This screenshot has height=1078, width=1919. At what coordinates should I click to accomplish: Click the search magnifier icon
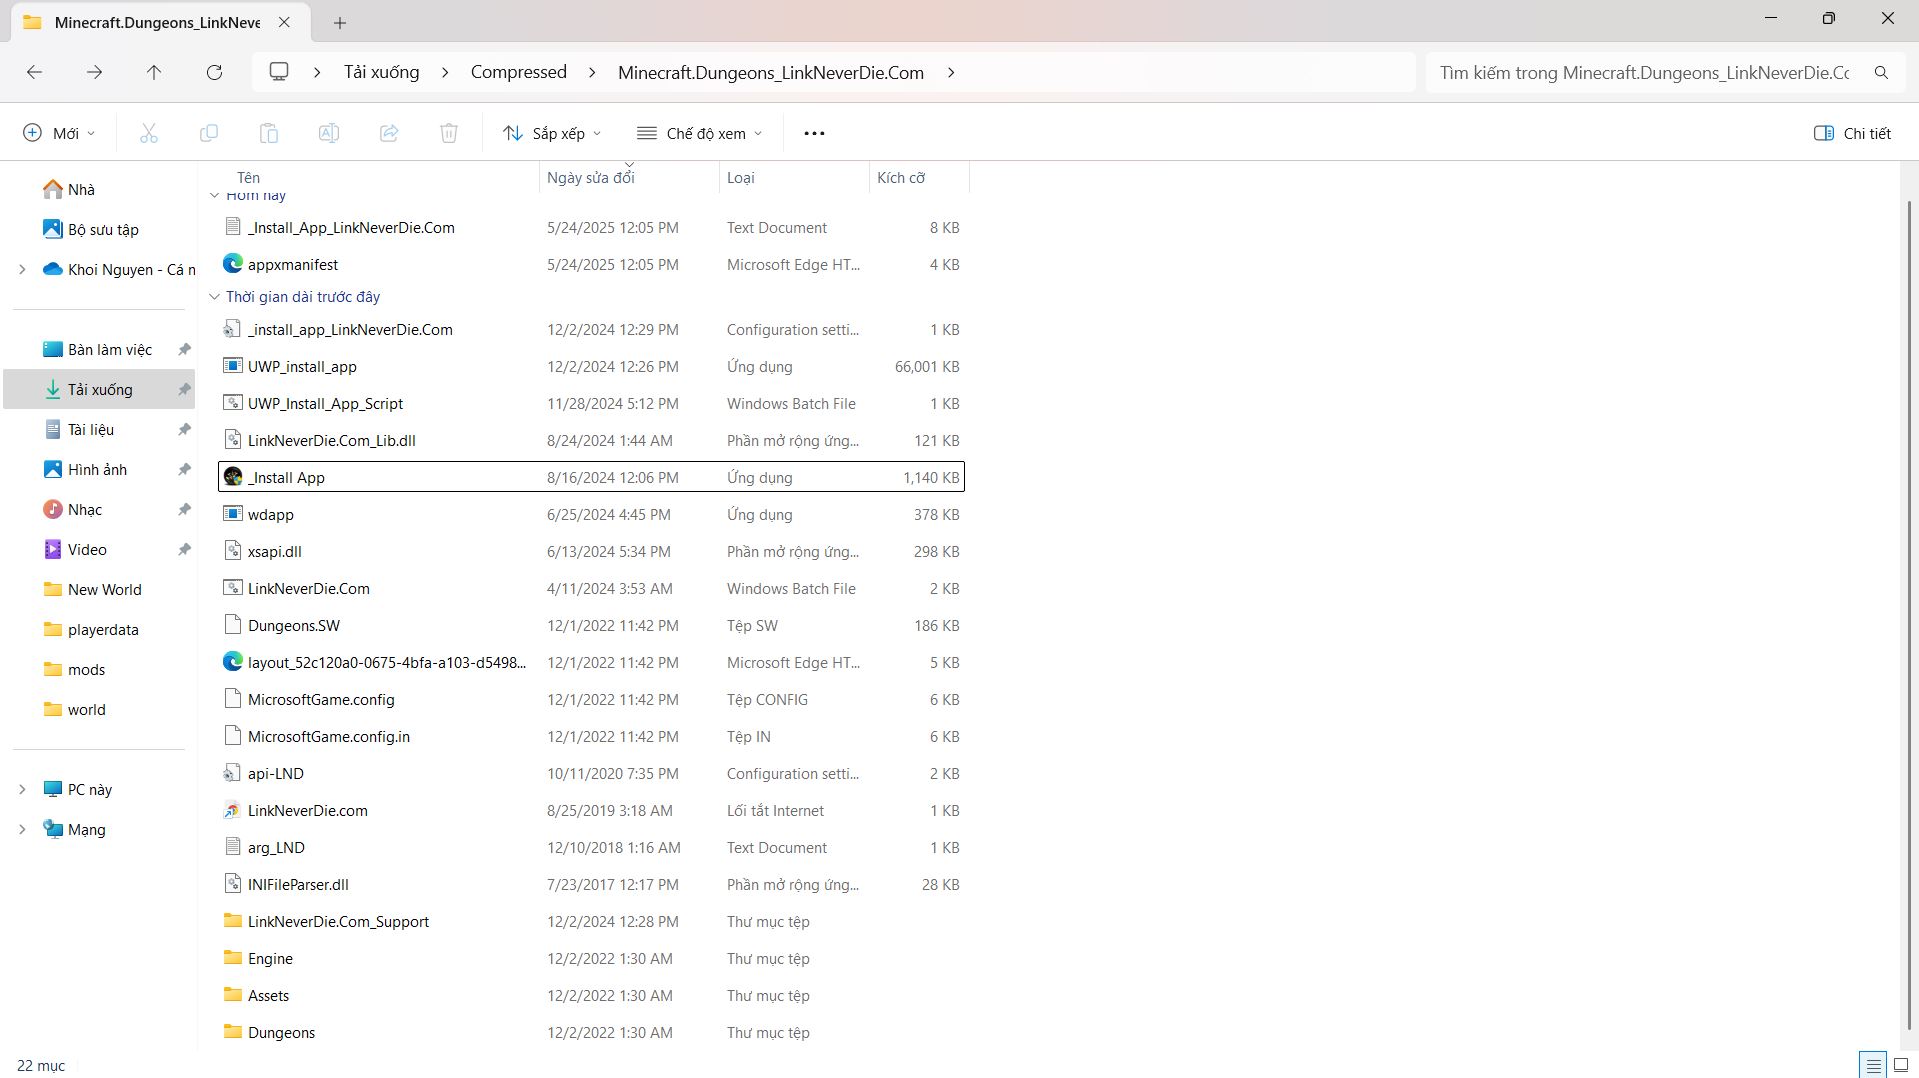1881,72
